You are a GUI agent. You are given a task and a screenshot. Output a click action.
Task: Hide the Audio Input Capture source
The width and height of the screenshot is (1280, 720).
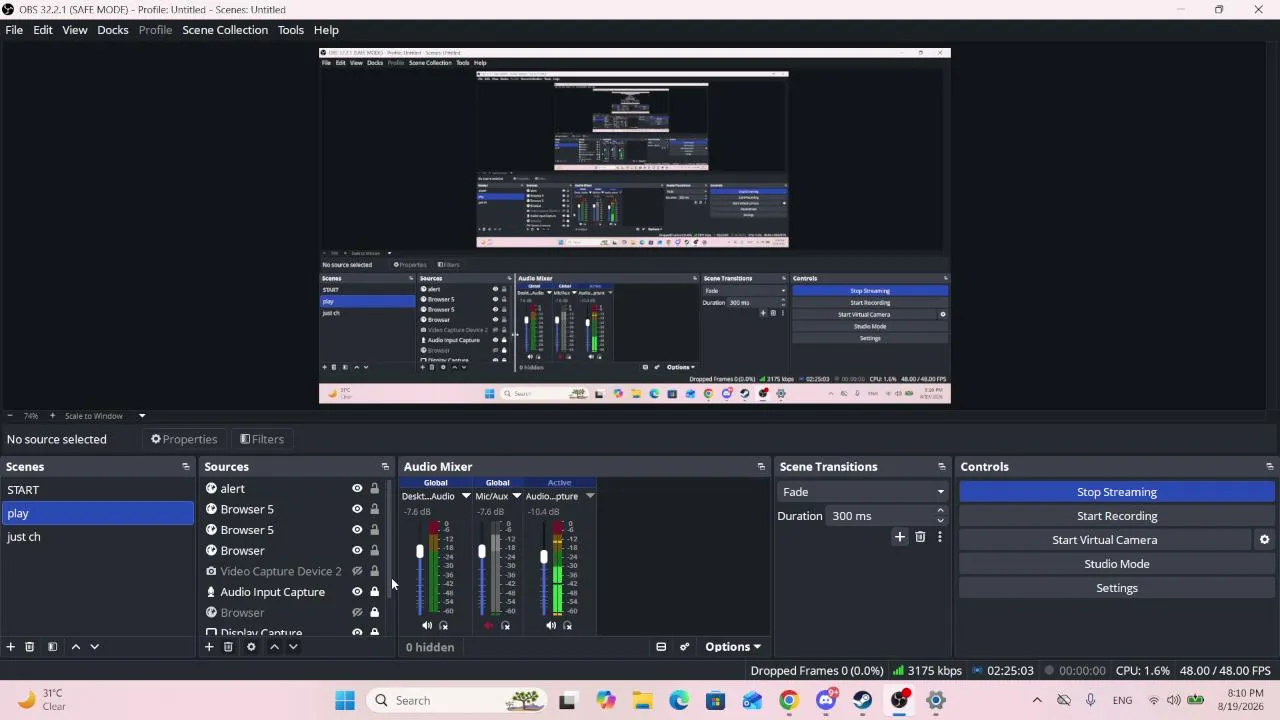tap(357, 592)
